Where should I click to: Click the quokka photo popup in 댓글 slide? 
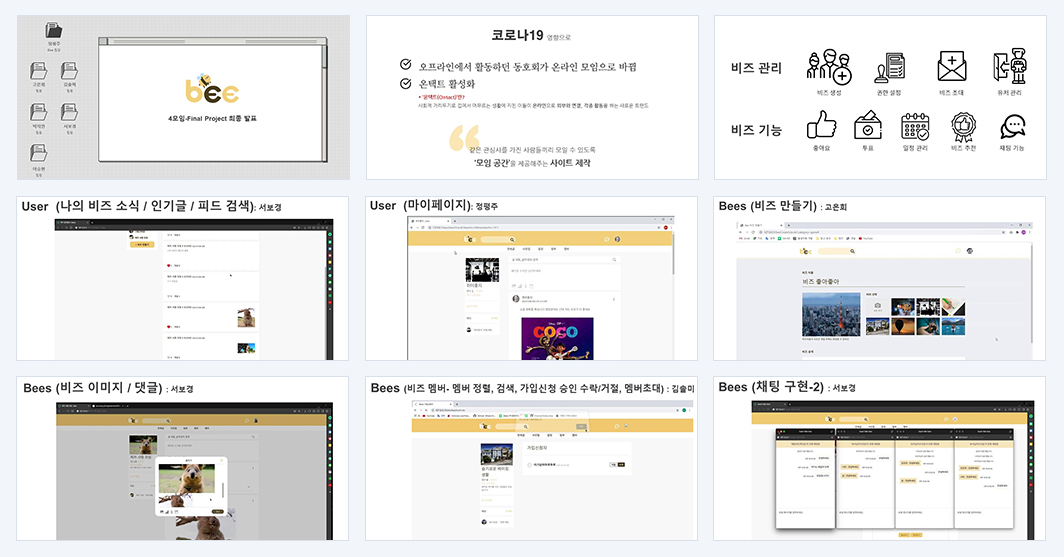187,479
